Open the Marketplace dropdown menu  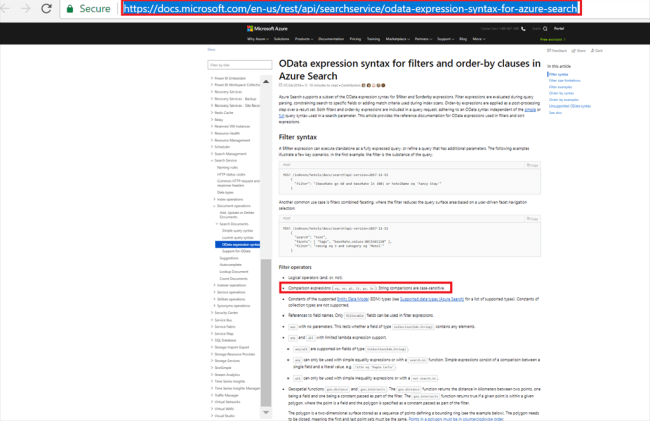[398, 39]
